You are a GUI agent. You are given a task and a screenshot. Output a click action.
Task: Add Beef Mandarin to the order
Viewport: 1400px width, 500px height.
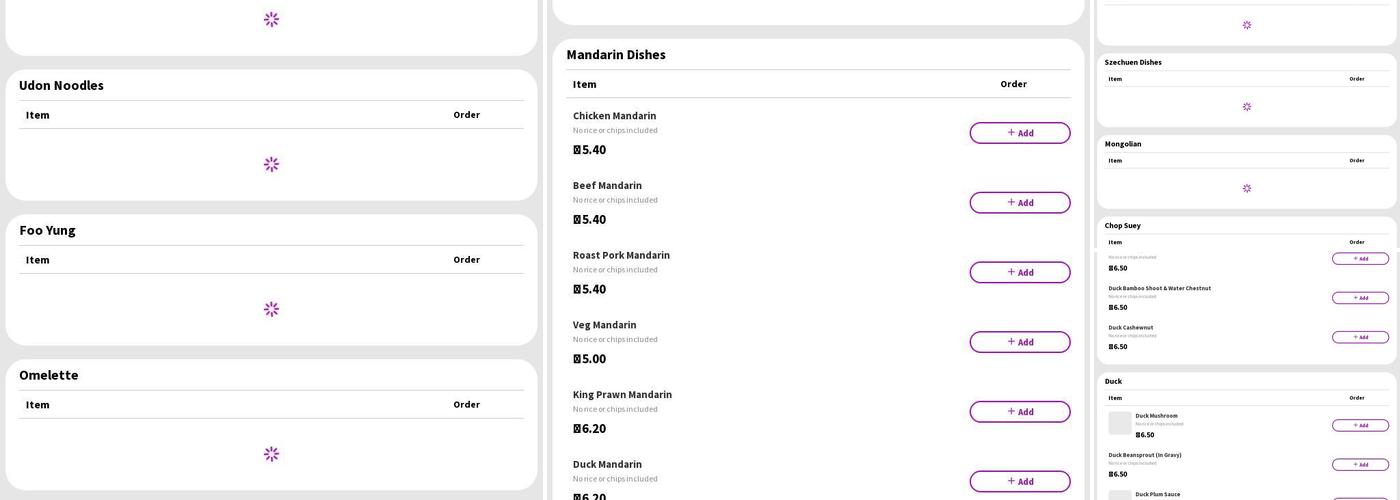pyautogui.click(x=1019, y=203)
